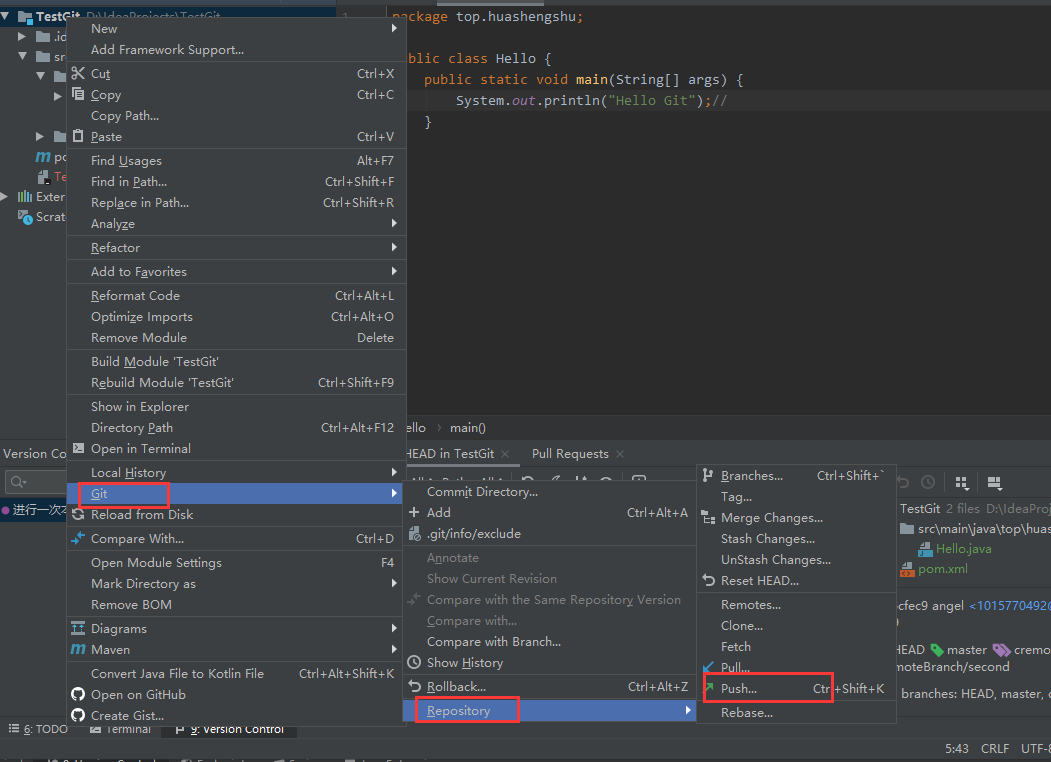The height and width of the screenshot is (762, 1051).
Task: Choose Fetch in Repository submenu
Action: [x=796, y=647]
